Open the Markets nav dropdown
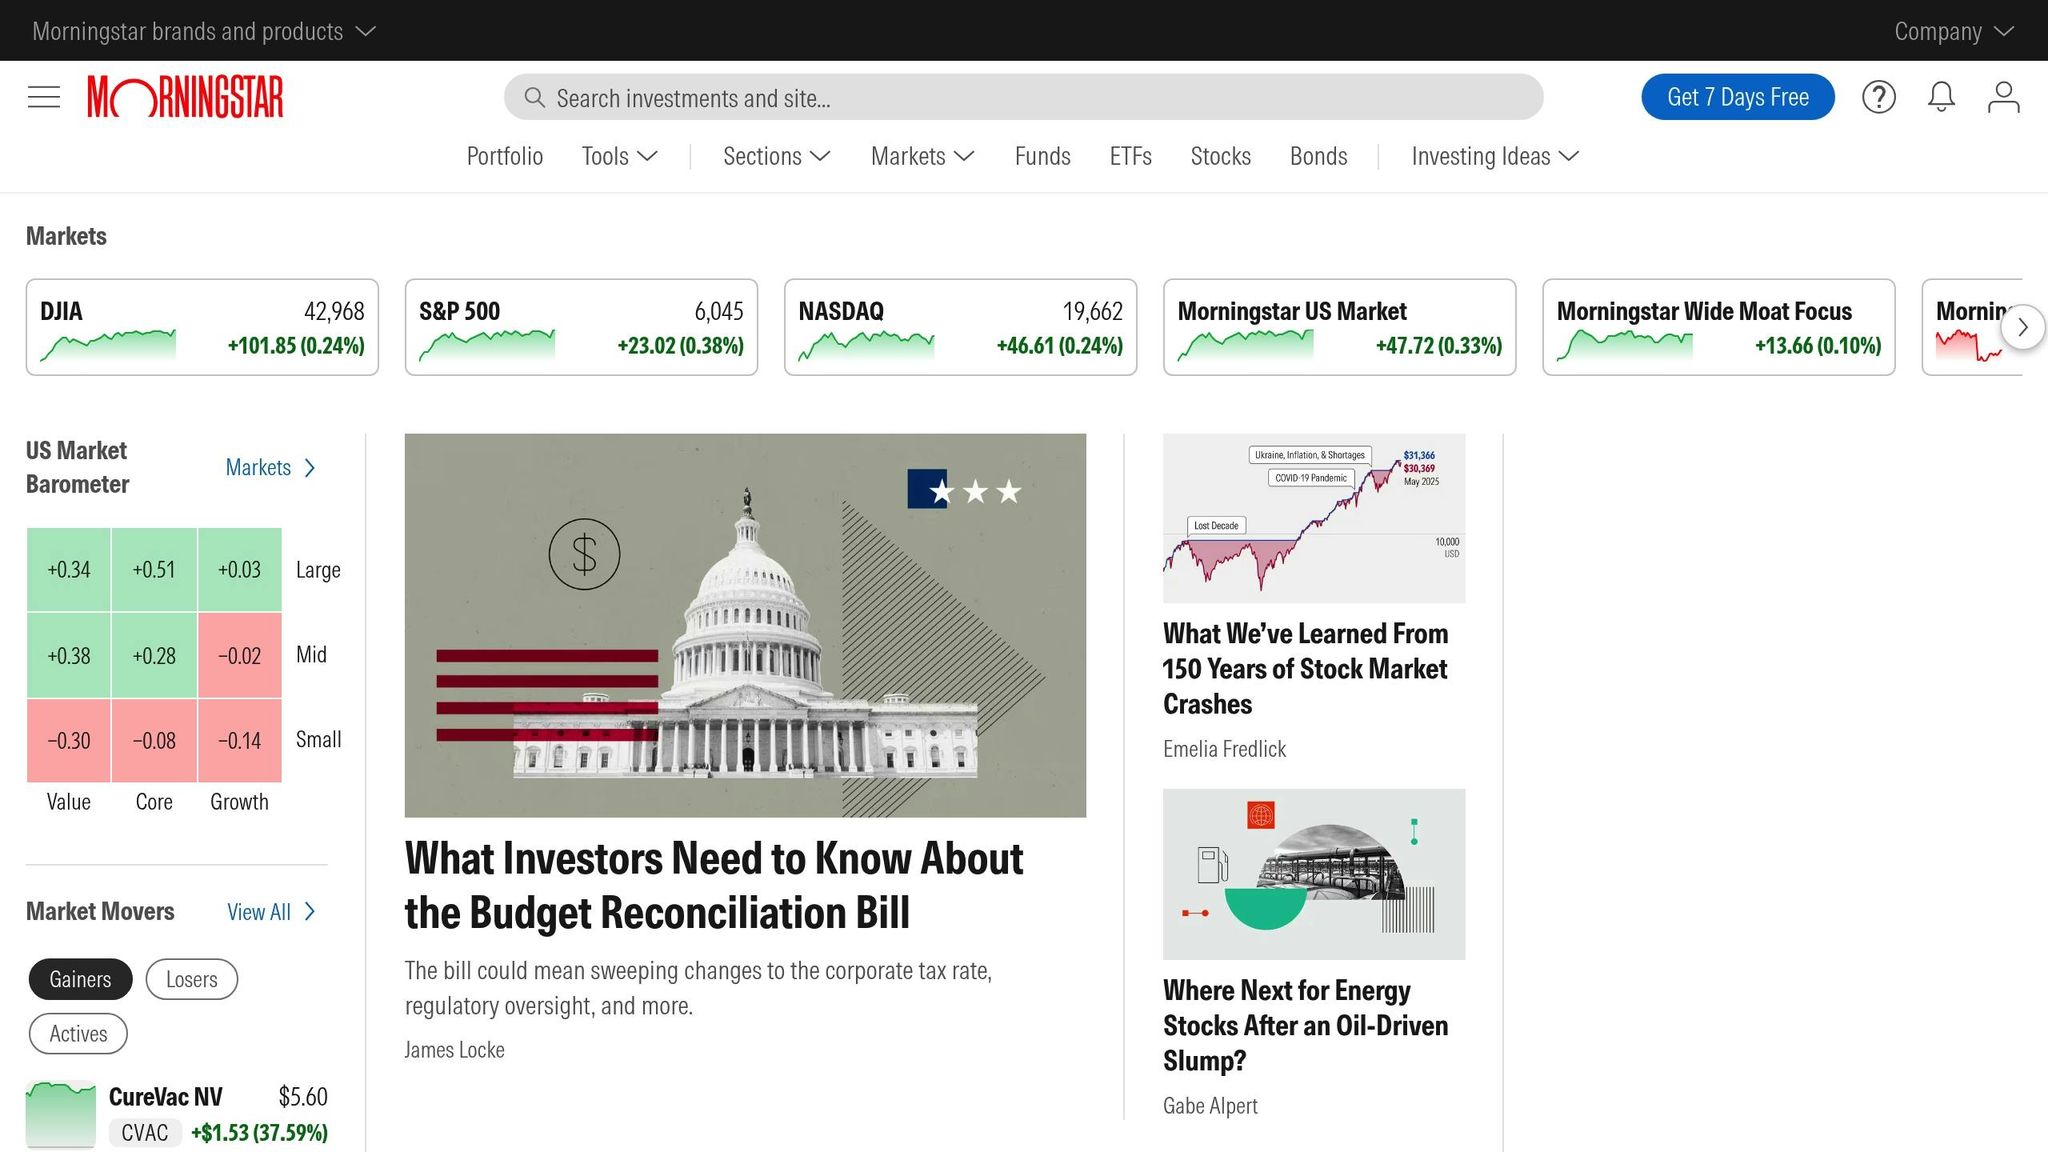 tap(923, 156)
